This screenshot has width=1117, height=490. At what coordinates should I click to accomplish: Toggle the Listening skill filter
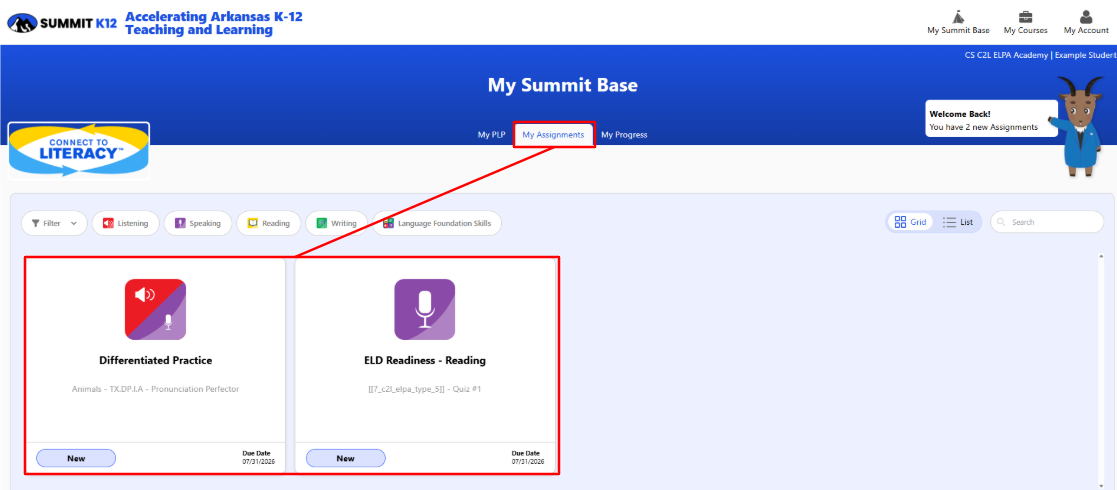(x=125, y=223)
